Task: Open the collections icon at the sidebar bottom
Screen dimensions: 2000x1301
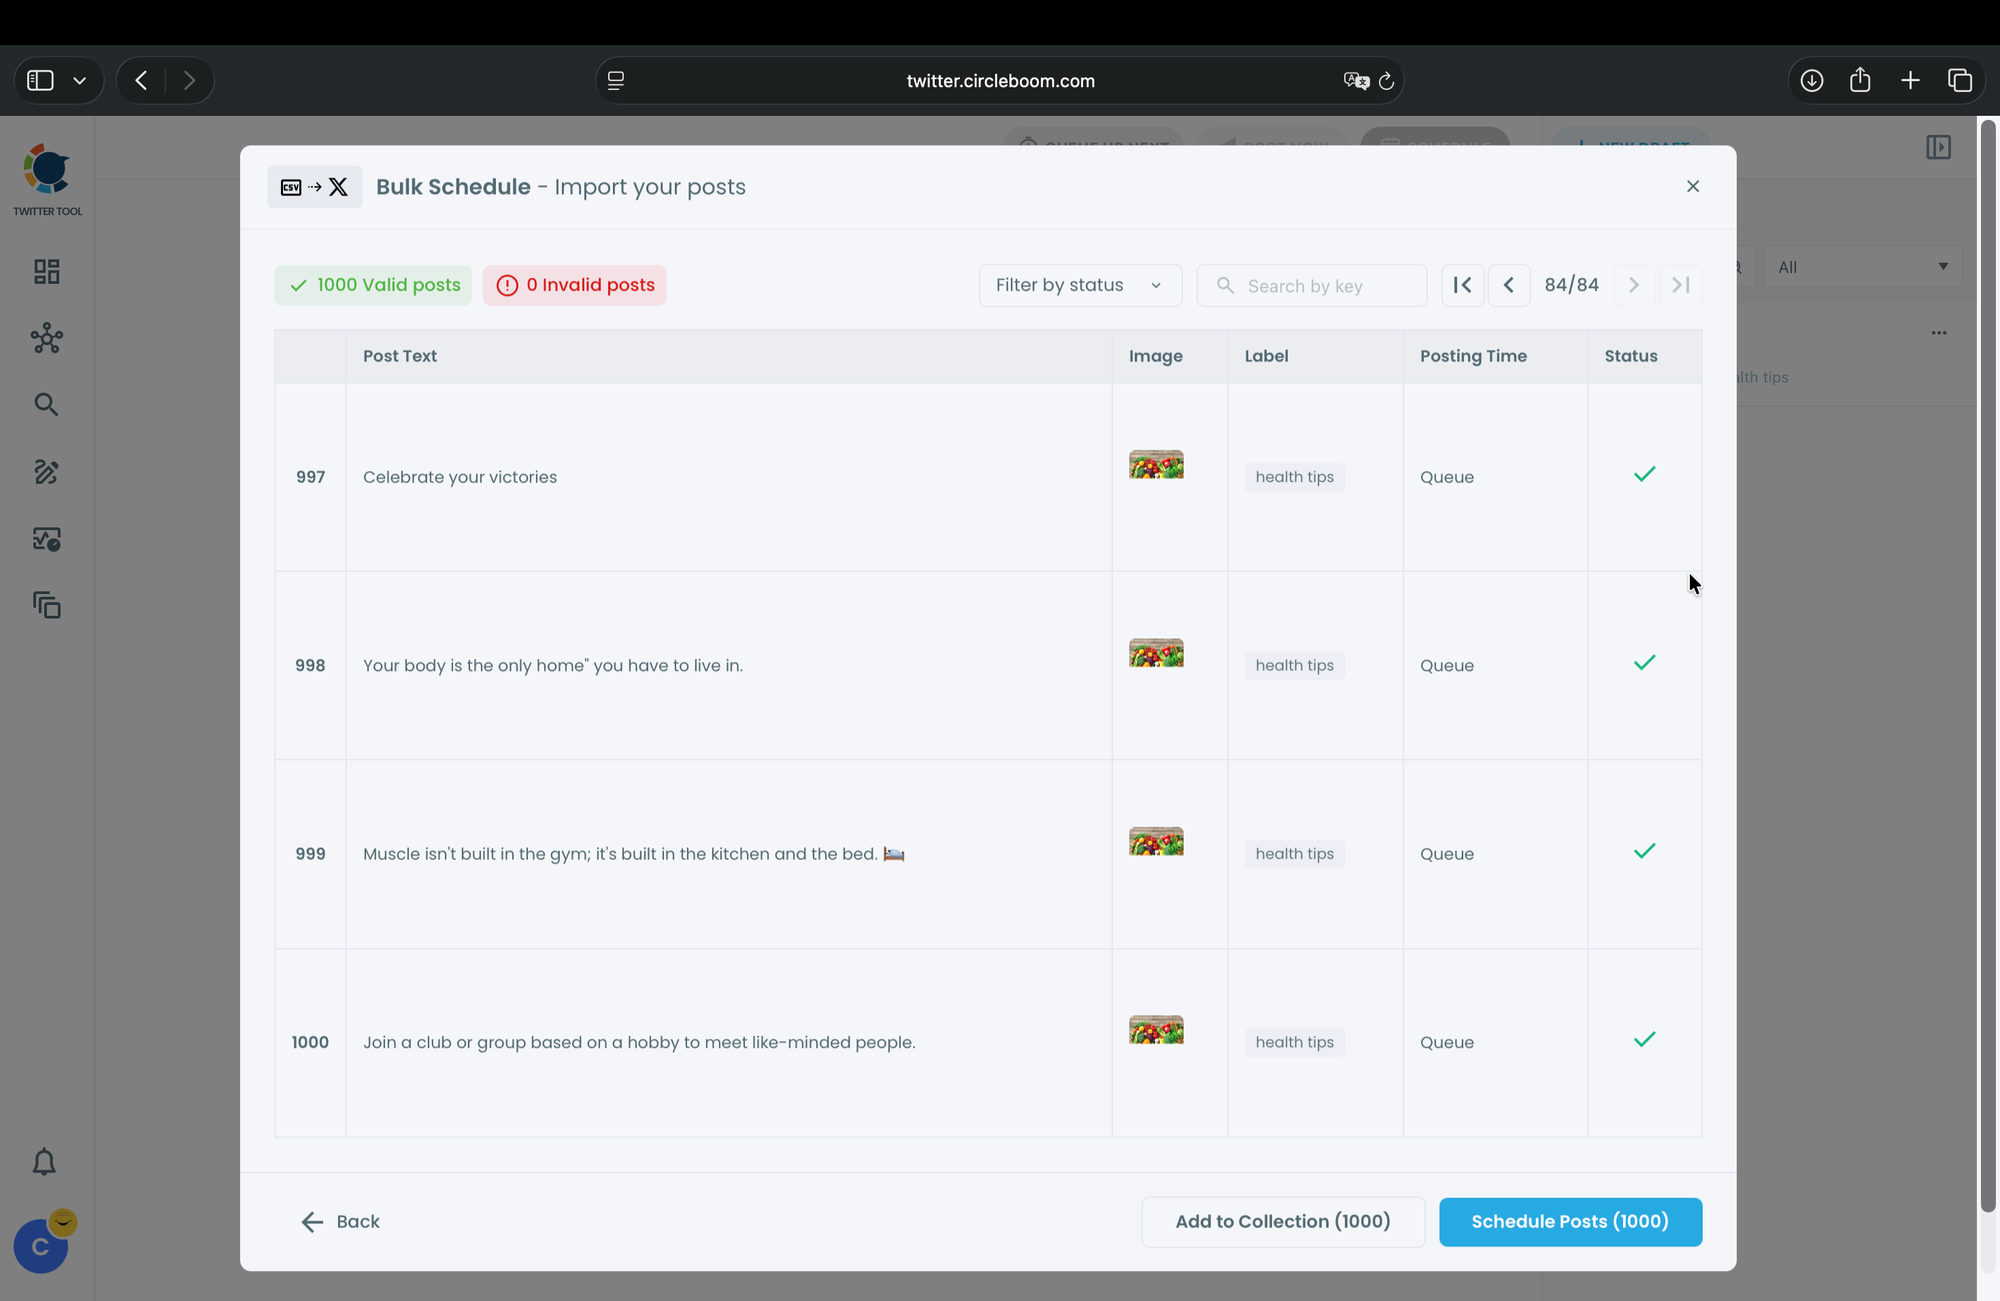Action: pyautogui.click(x=46, y=605)
